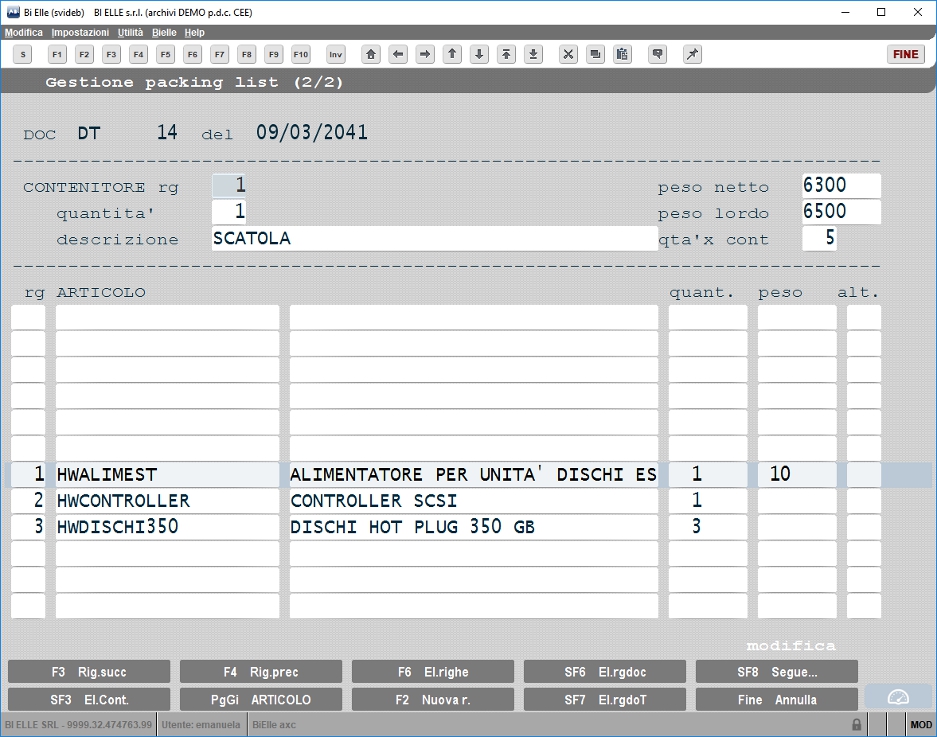Click the speedometer icon at bottom right
Viewport: 937px width, 737px height.
tap(898, 698)
